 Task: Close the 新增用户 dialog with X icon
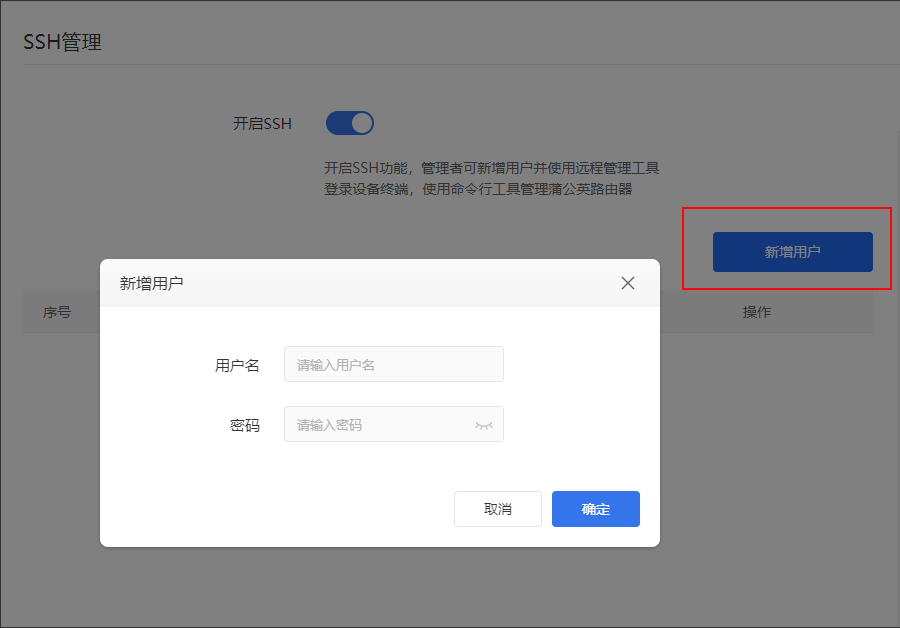coord(627,283)
